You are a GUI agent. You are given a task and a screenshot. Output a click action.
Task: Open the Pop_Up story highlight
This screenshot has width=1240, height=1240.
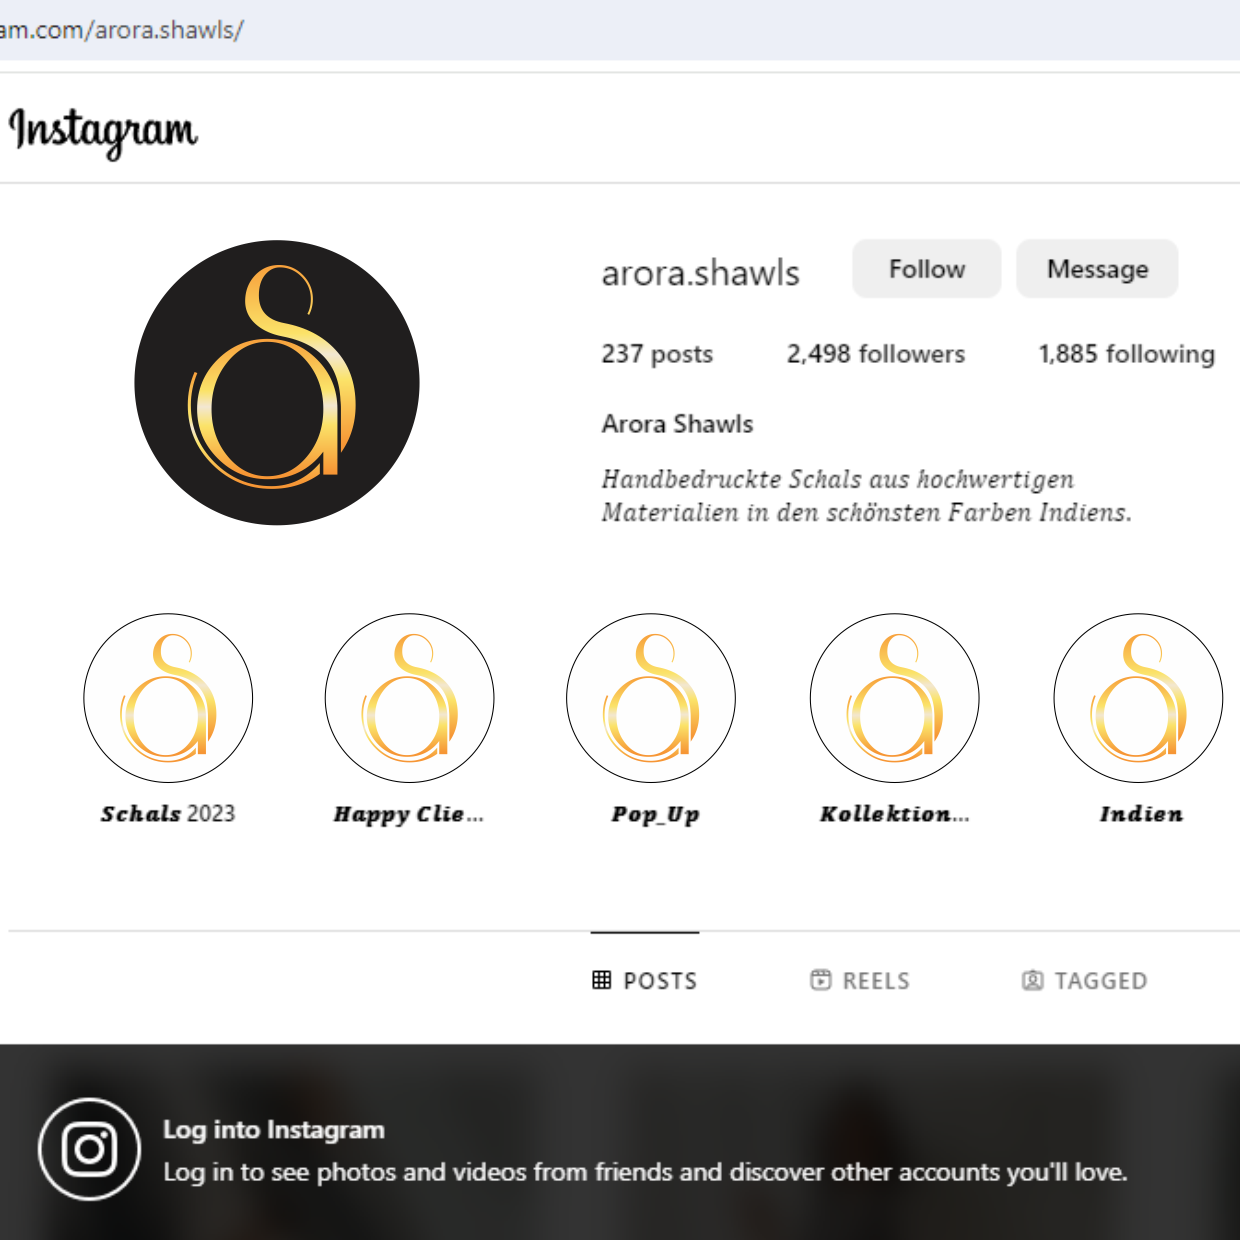pos(651,698)
